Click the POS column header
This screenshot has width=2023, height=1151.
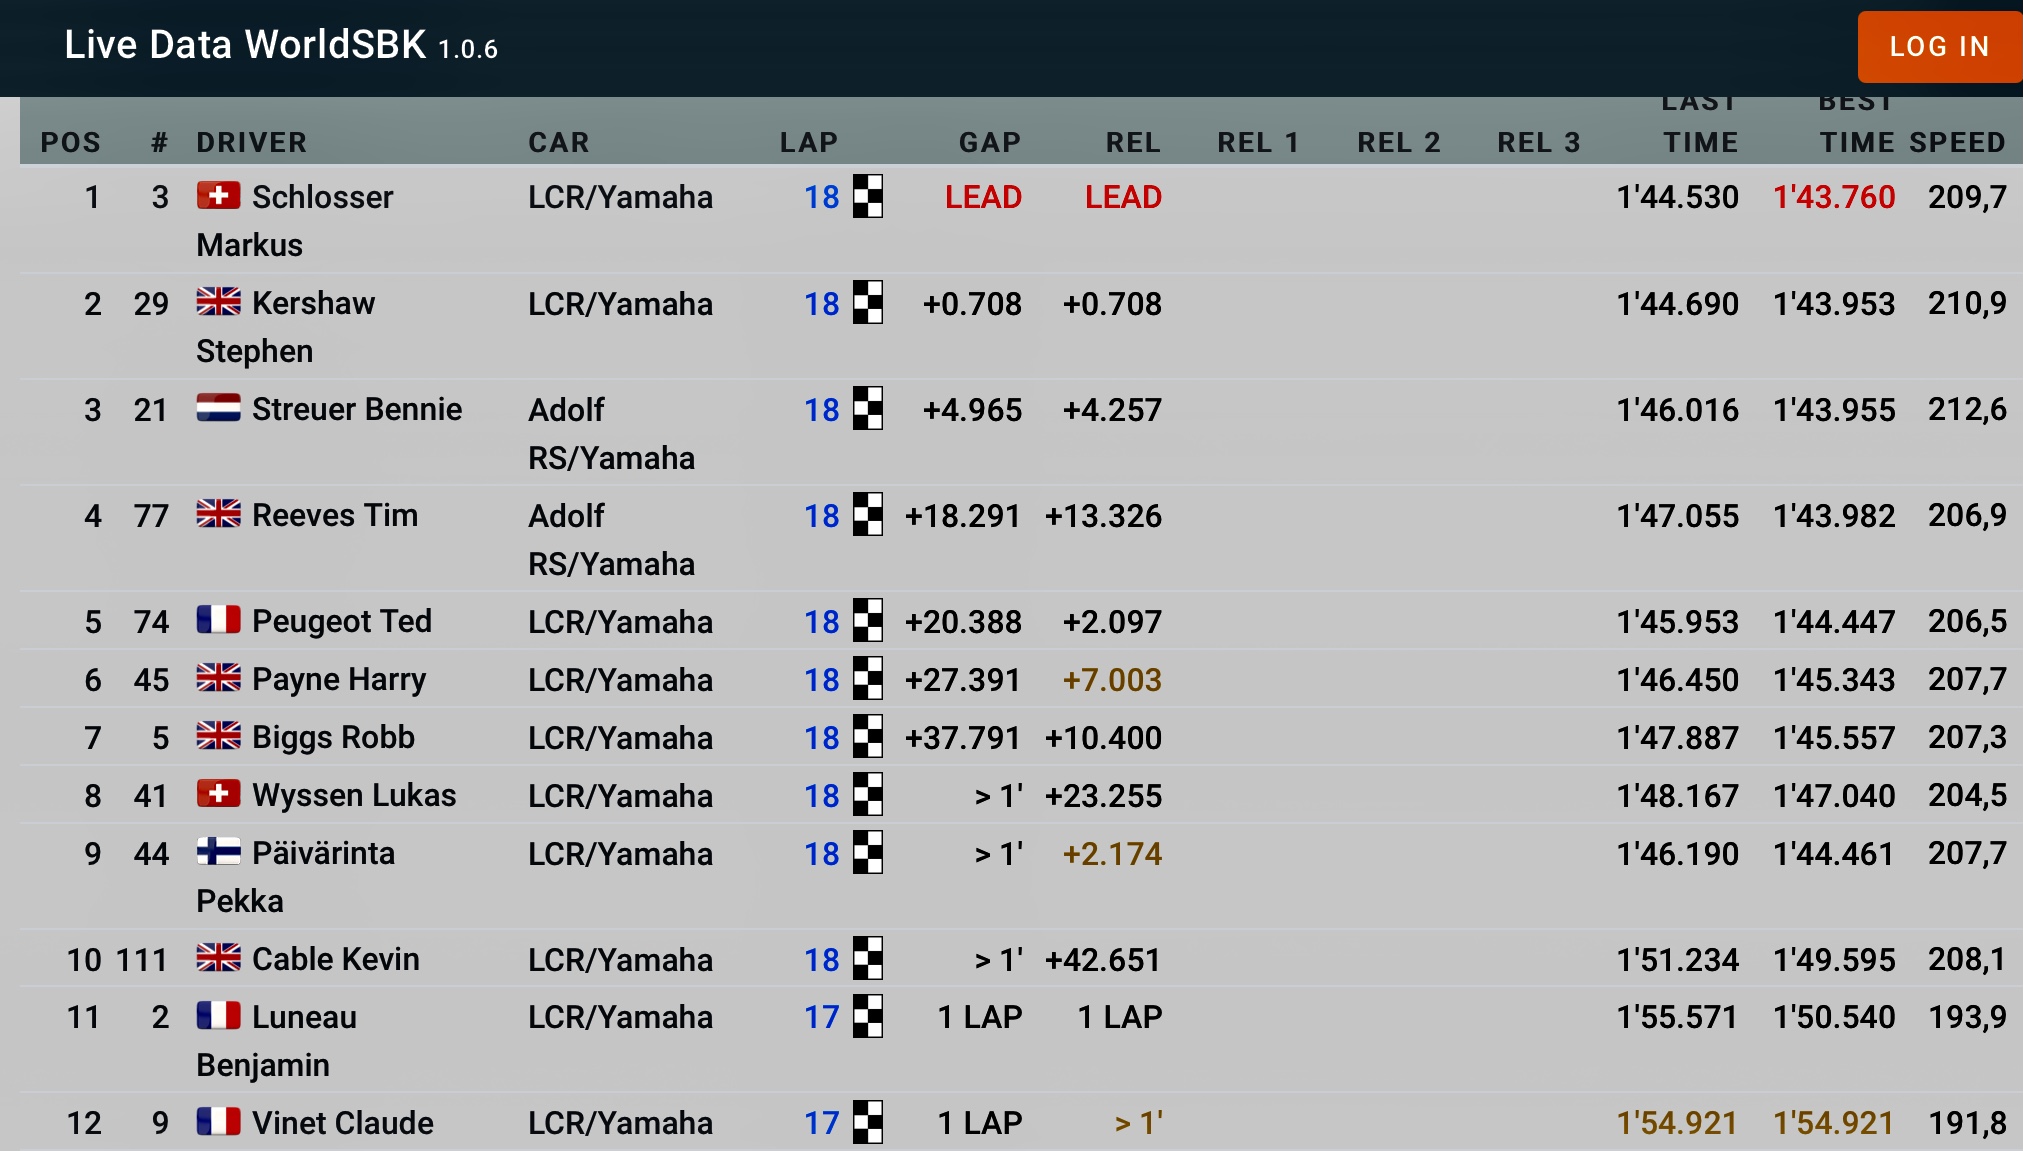click(70, 142)
